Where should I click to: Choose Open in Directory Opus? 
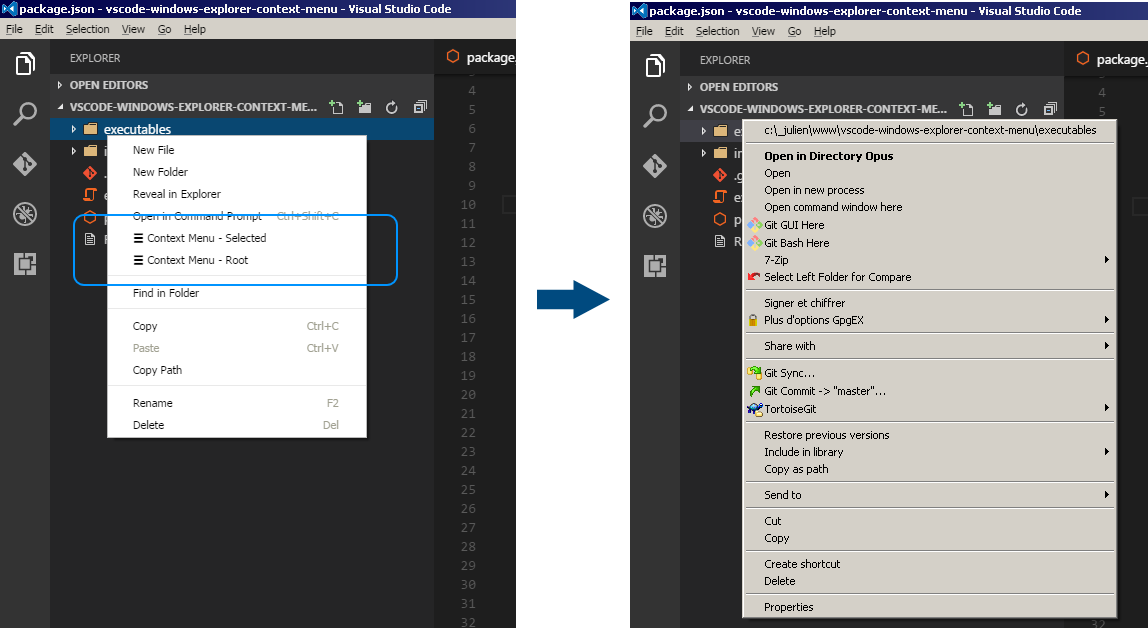pos(930,156)
